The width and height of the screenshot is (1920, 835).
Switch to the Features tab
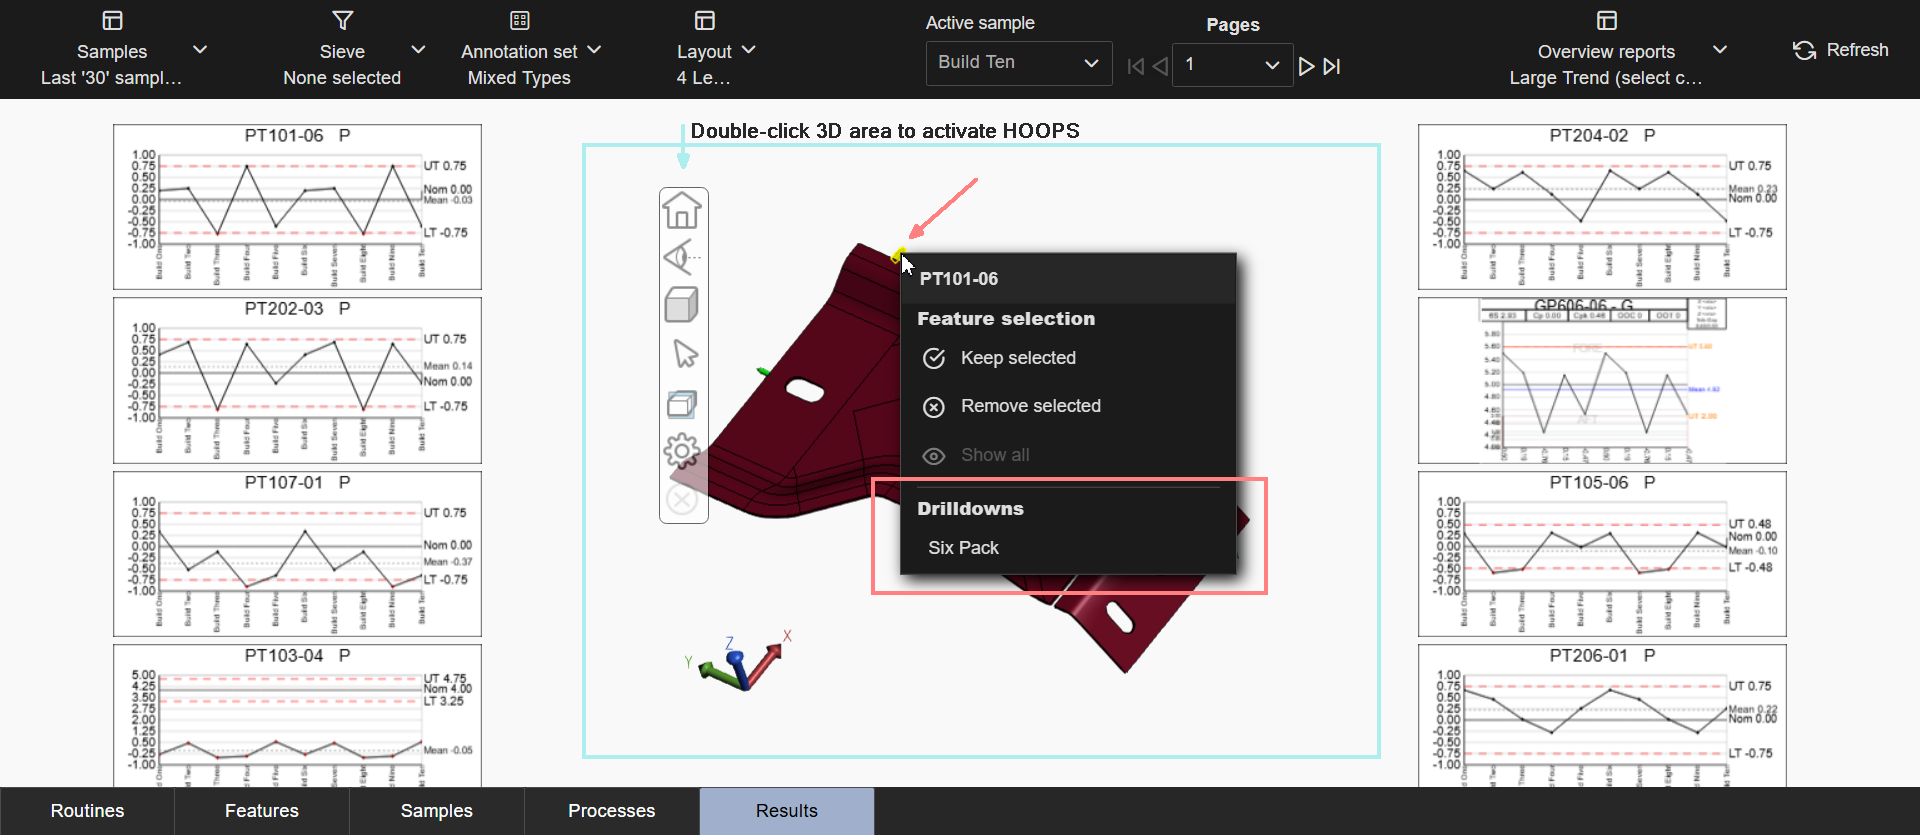click(x=262, y=811)
